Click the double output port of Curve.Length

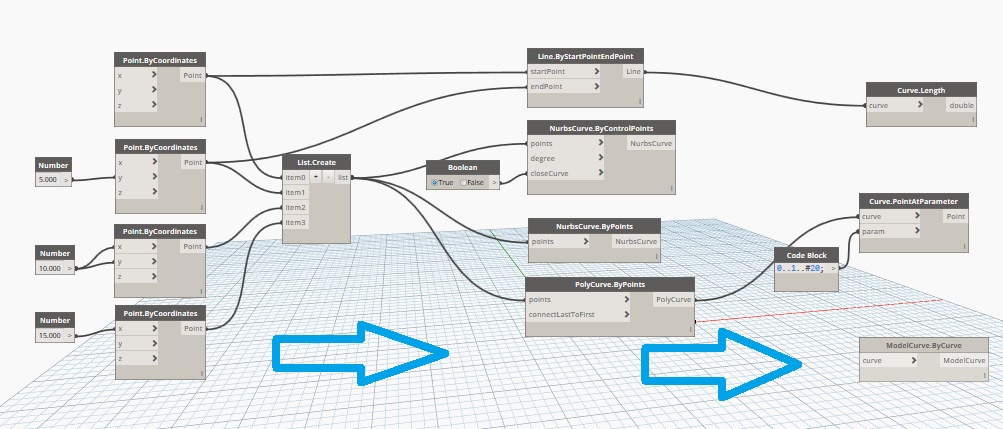tap(960, 105)
